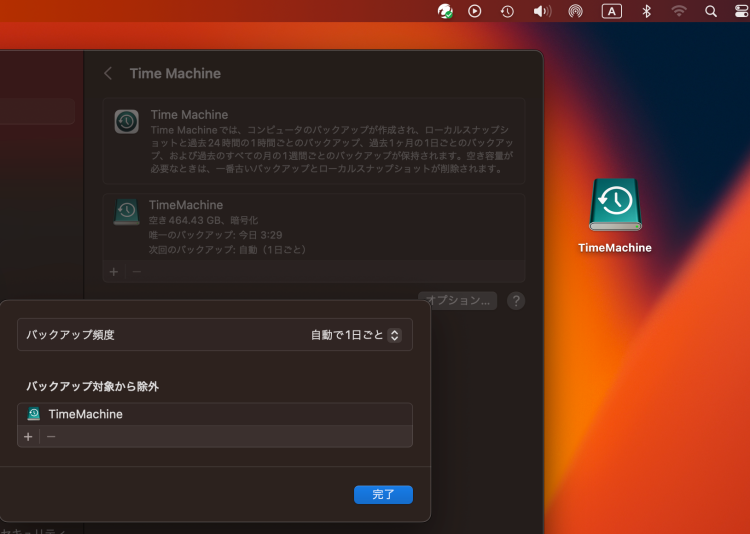The height and width of the screenshot is (534, 750).
Task: Open the input source A menu
Action: [x=612, y=11]
